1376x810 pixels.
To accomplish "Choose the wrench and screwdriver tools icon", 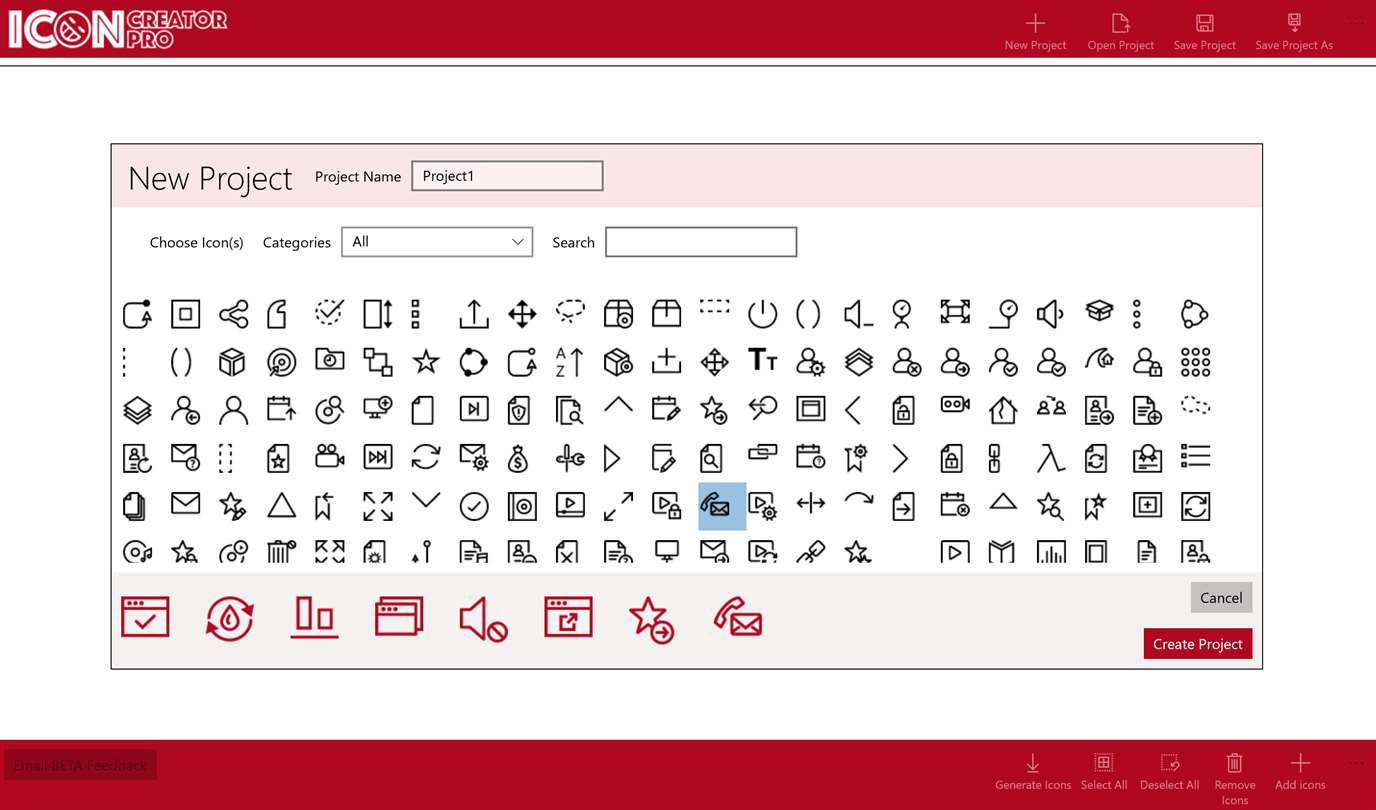I will click(570, 458).
